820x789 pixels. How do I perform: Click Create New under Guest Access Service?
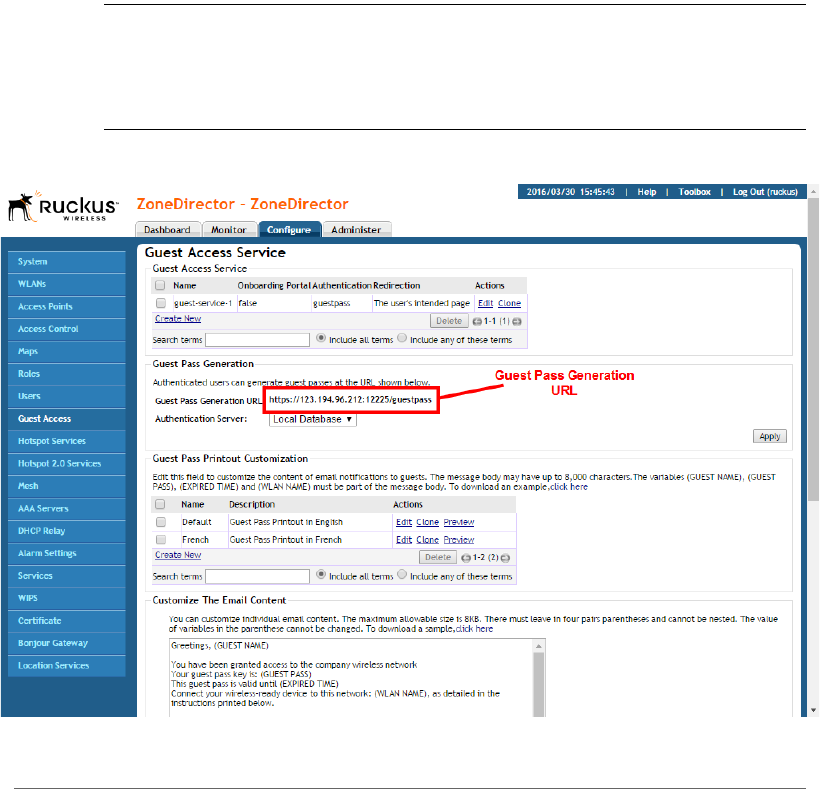(178, 318)
